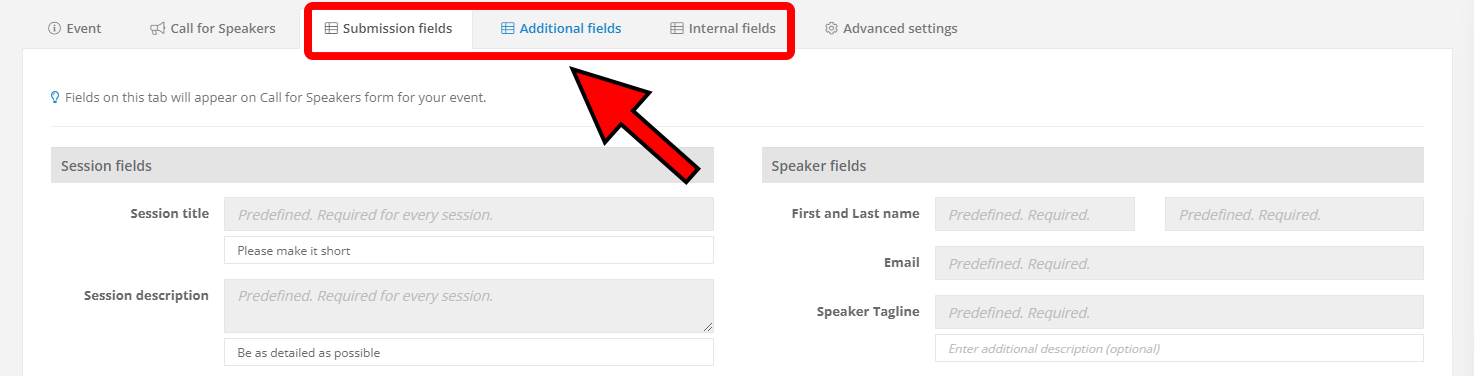Image resolution: width=1474 pixels, height=376 pixels.
Task: Open the Event tab
Action: (x=75, y=29)
